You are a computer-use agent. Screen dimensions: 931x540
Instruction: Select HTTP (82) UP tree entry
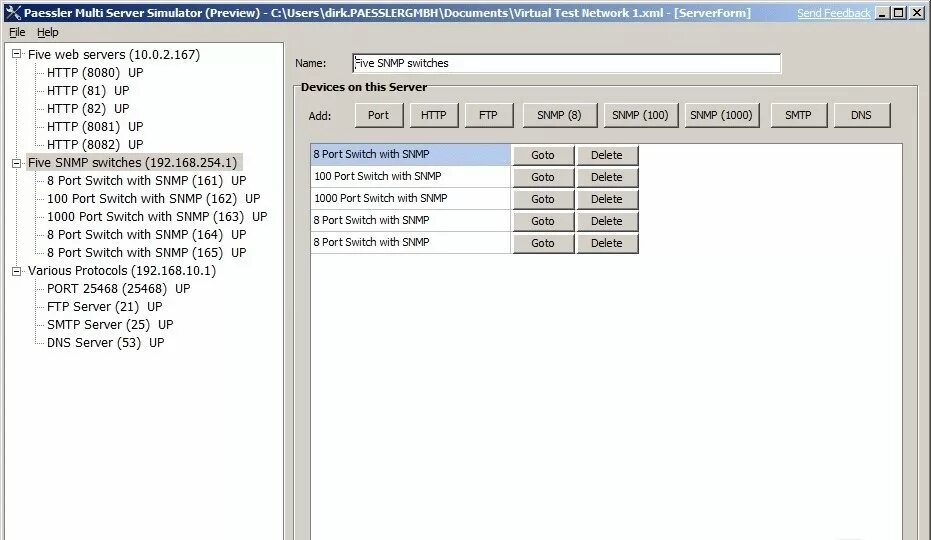point(88,109)
